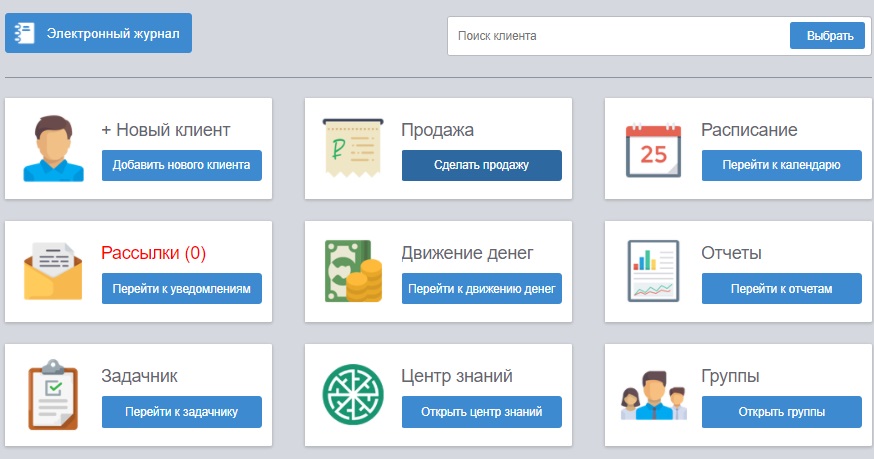The image size is (874, 459).
Task: Click the envelope mailing icon
Action: point(53,272)
